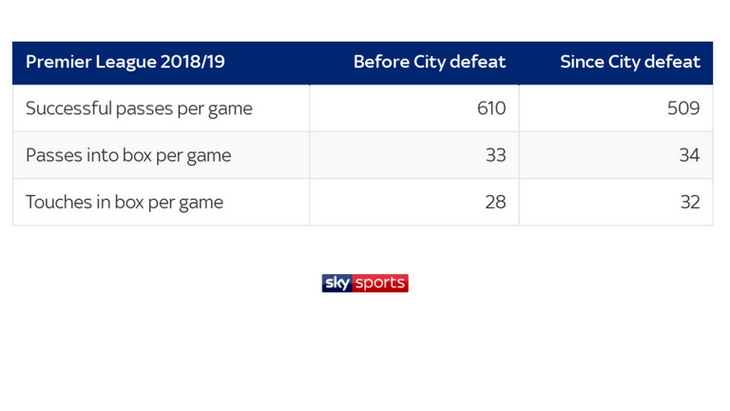The width and height of the screenshot is (730, 411).
Task: Select the 'Since City defeat' column header
Action: (x=631, y=62)
